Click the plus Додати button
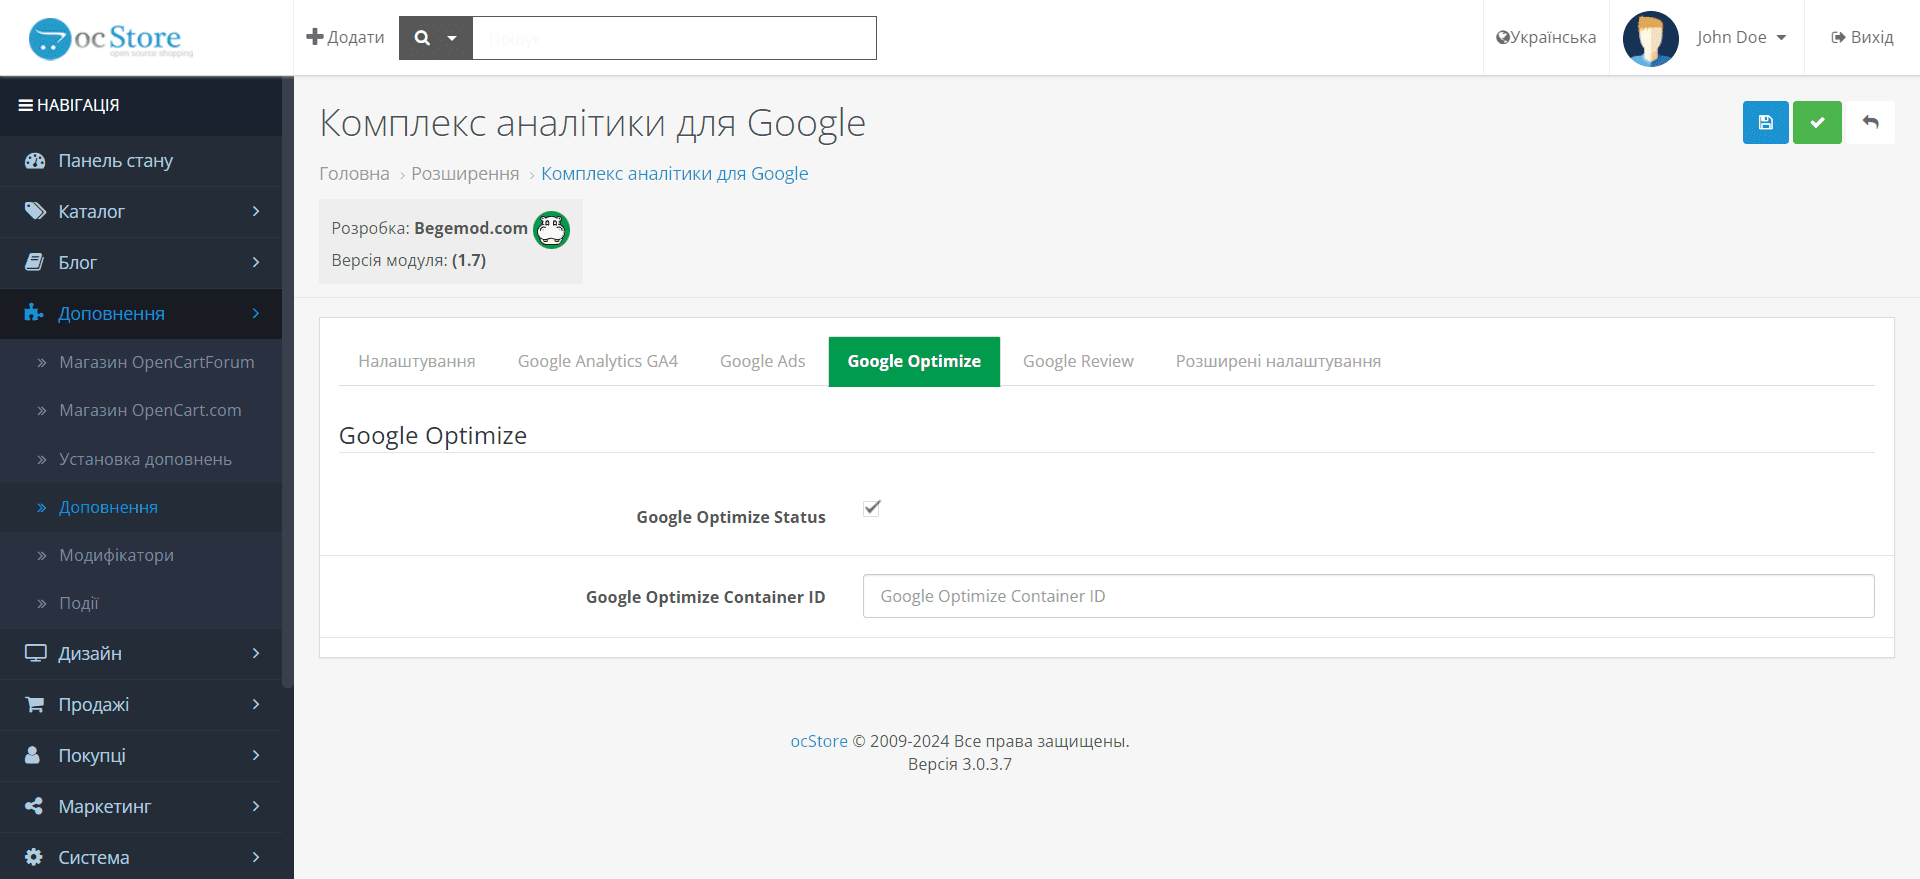Image resolution: width=1920 pixels, height=879 pixels. [x=345, y=37]
